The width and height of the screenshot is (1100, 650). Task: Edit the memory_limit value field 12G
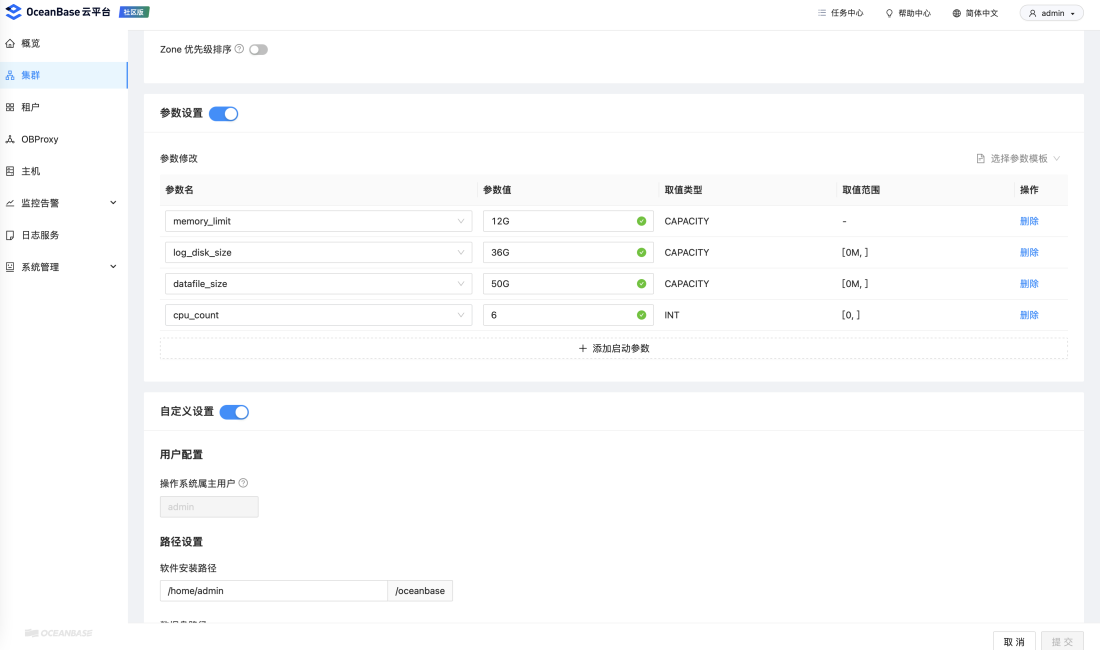[x=568, y=221]
